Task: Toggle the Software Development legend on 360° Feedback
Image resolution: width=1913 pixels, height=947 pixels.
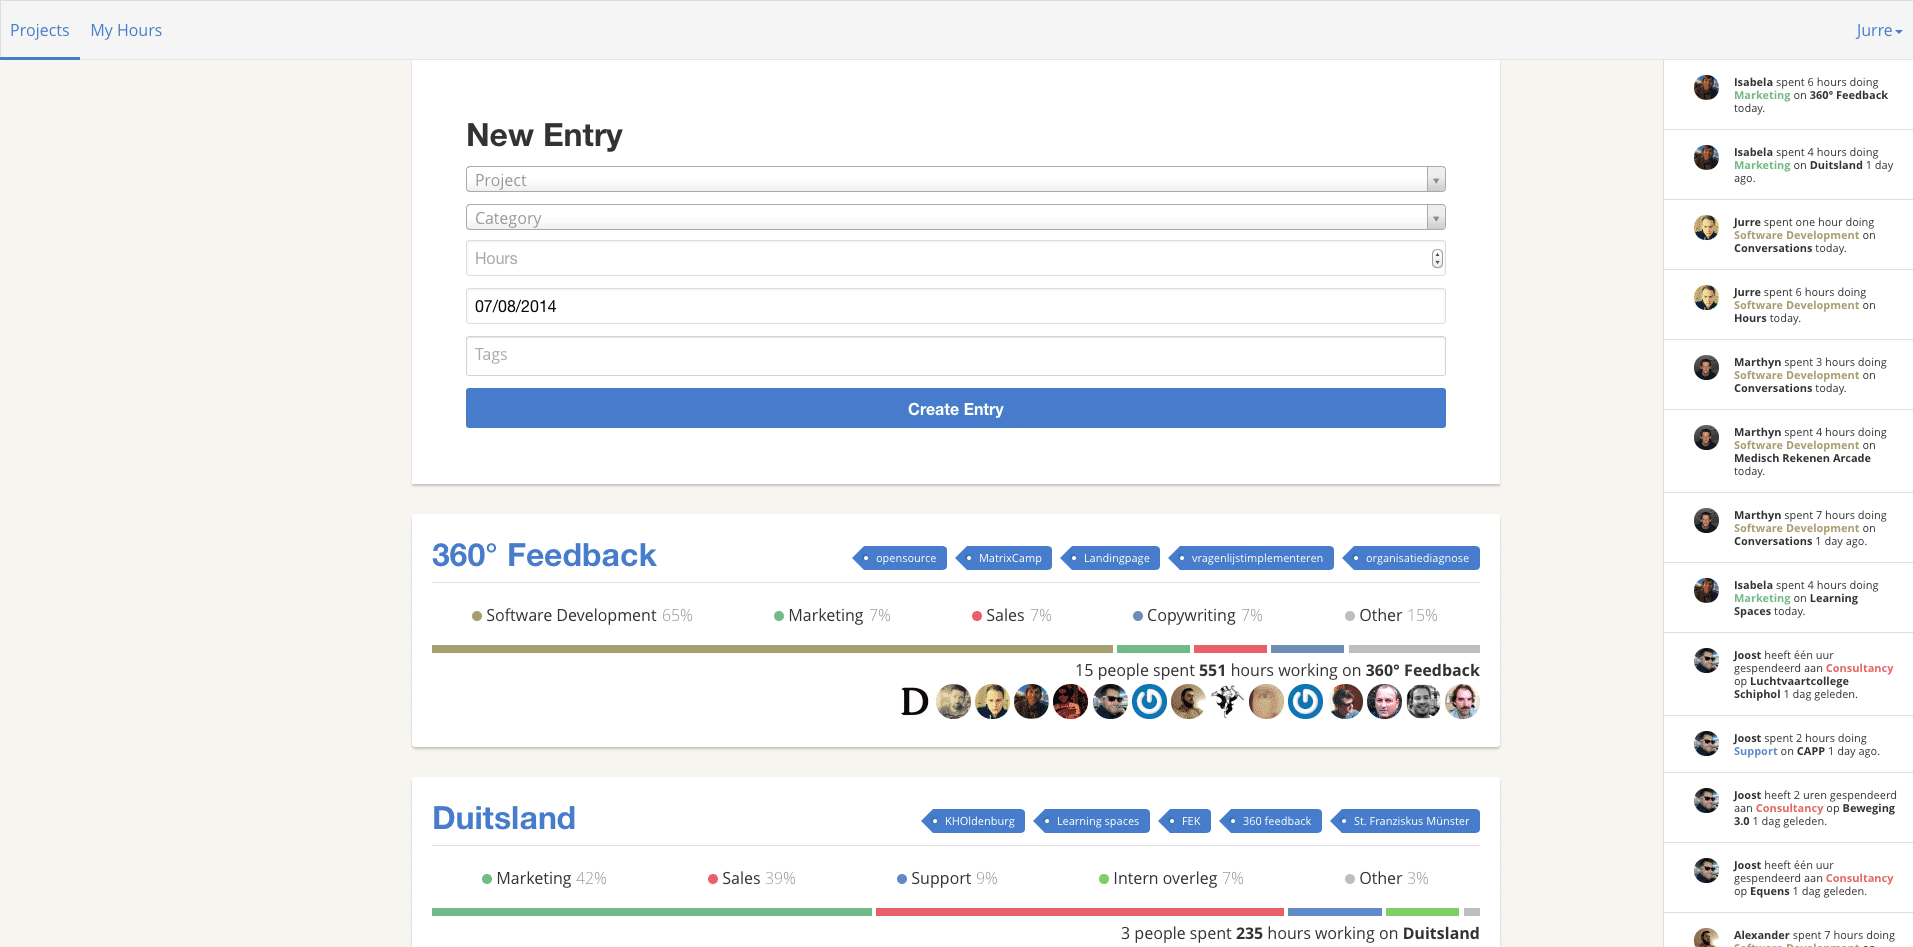Action: 572,615
